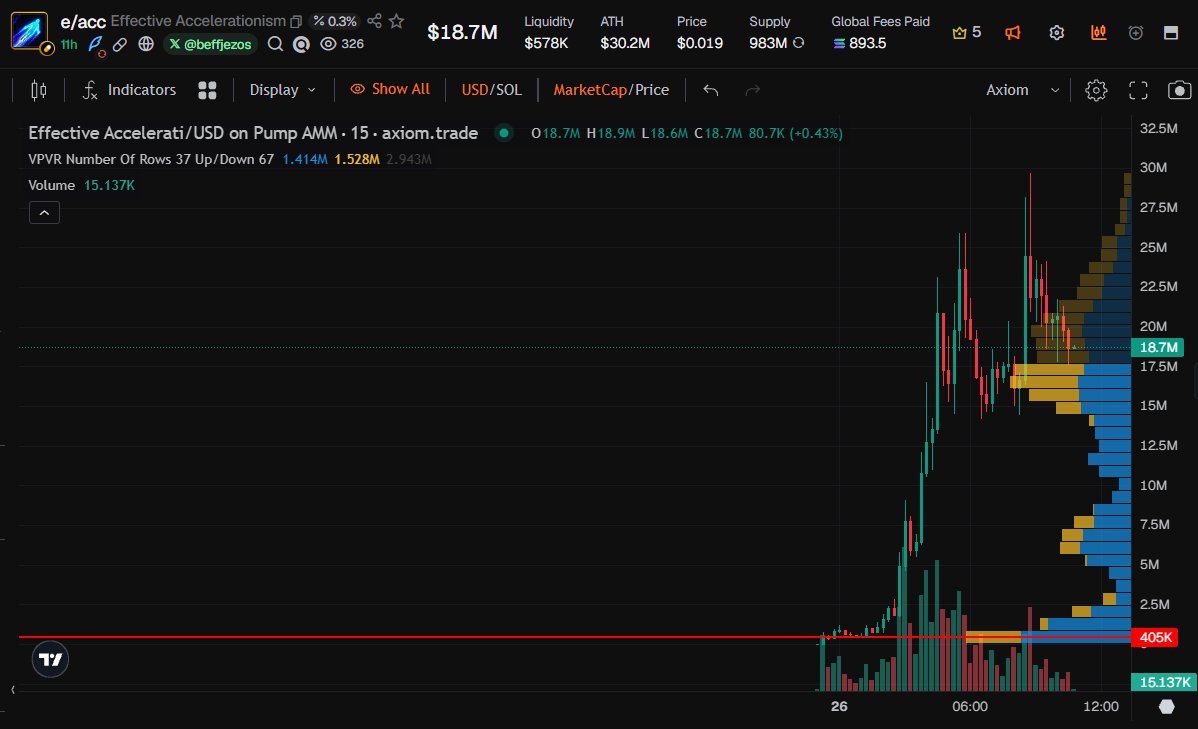Select the 405K red price line label
Image resolution: width=1198 pixels, height=729 pixels.
(x=1155, y=637)
